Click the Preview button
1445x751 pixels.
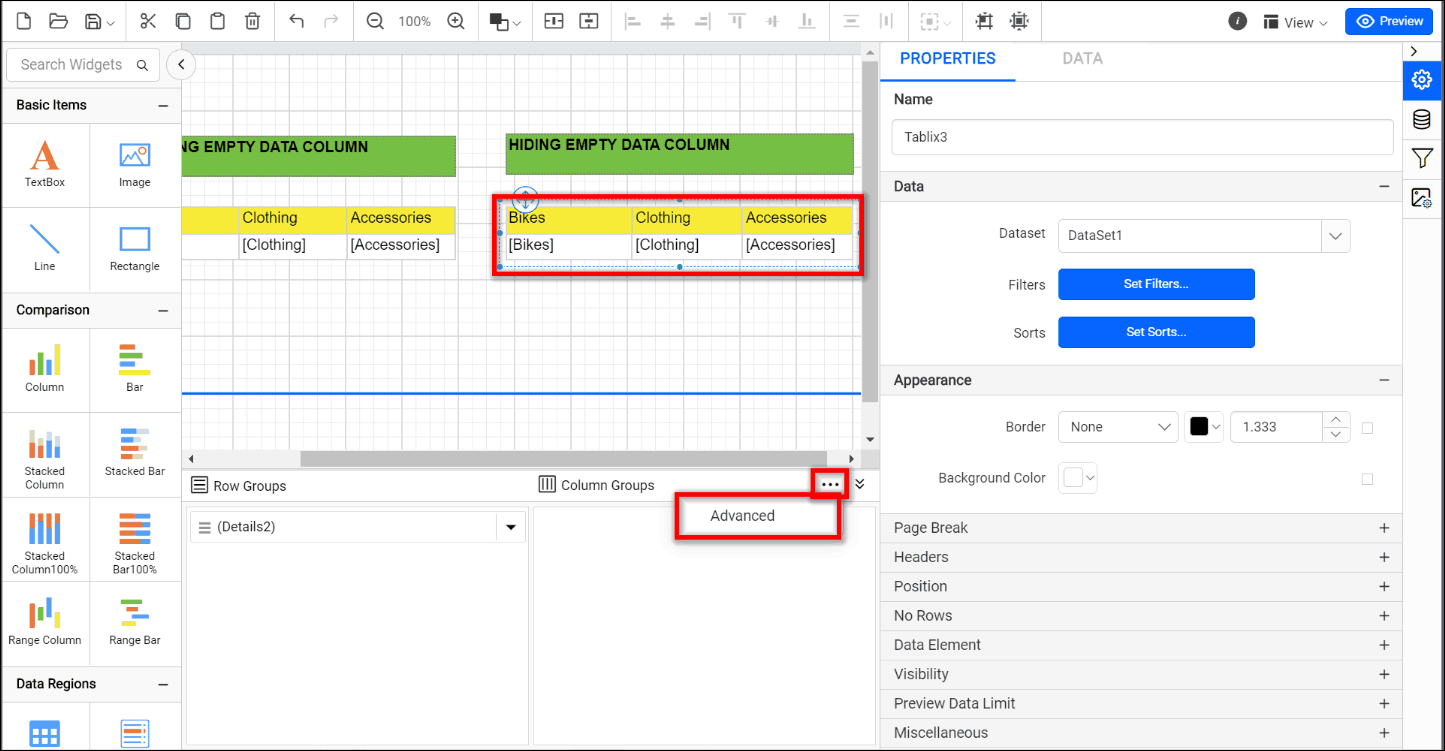point(1389,21)
